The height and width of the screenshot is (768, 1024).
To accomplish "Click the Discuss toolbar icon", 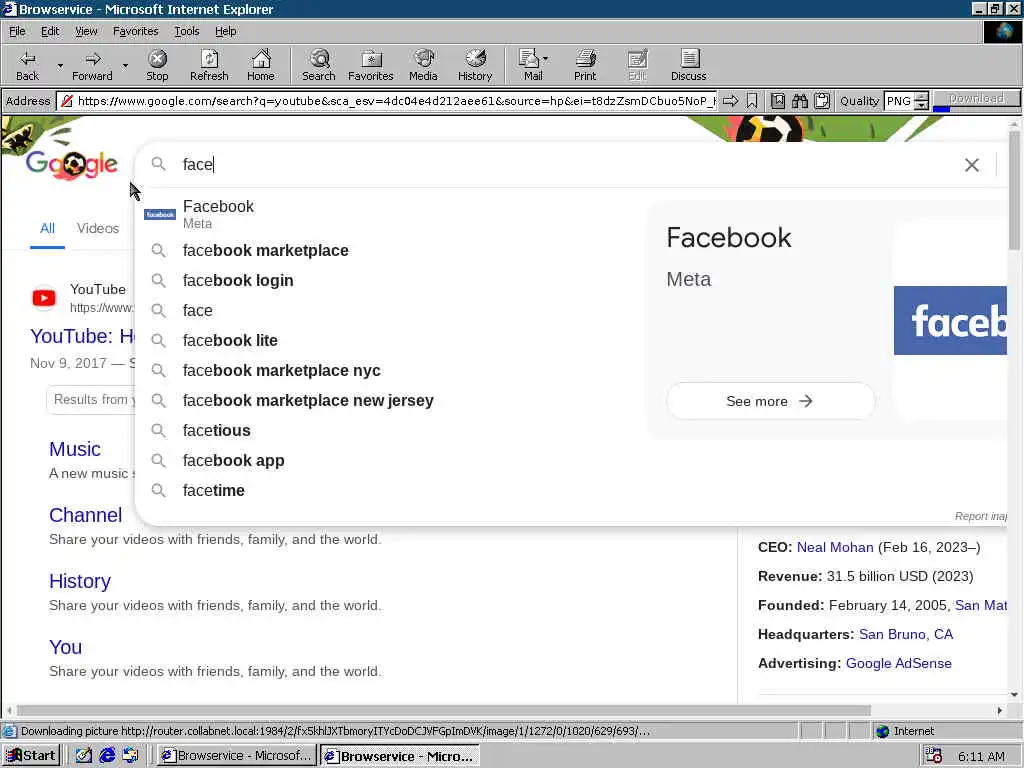I will click(x=688, y=65).
